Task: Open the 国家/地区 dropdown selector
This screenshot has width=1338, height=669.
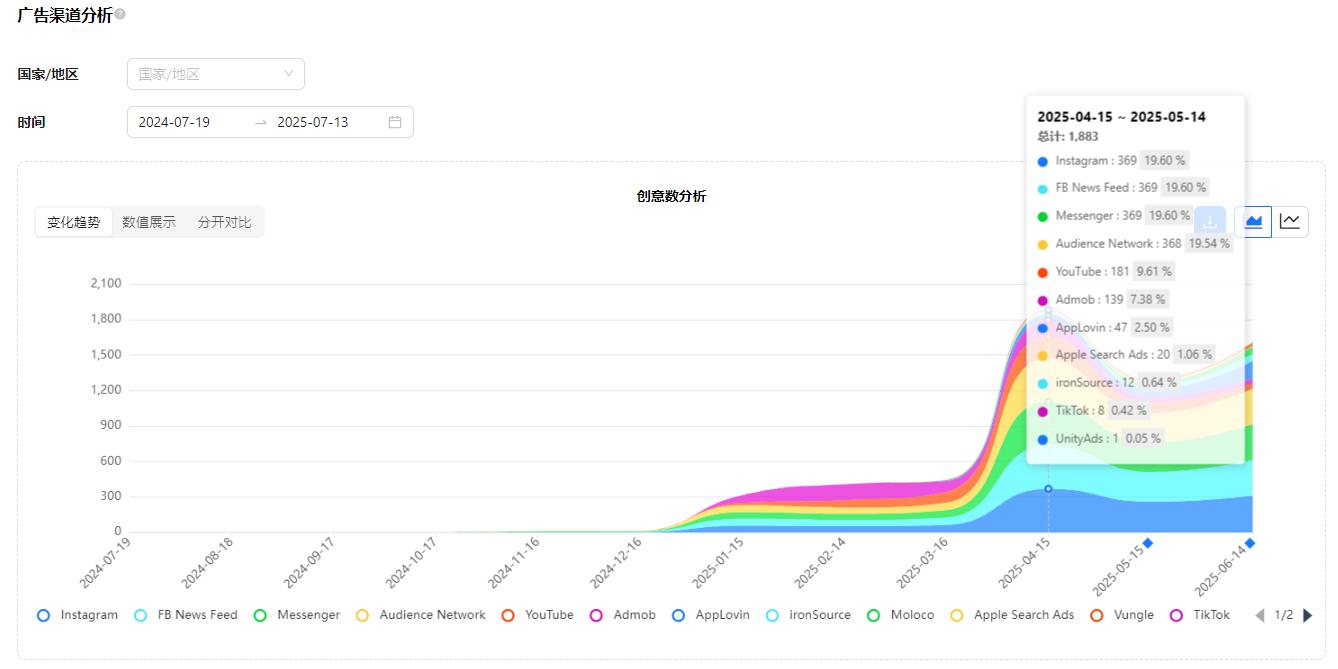Action: 216,74
